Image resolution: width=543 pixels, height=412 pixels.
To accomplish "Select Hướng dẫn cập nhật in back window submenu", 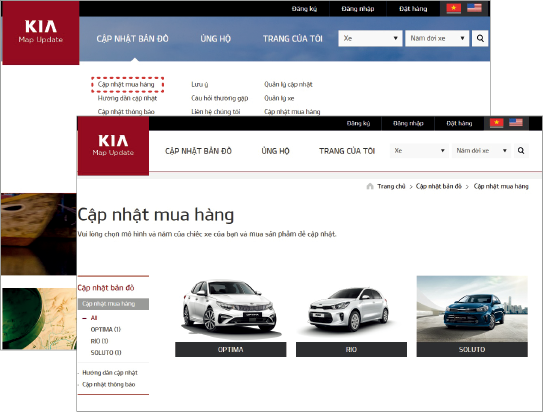I will click(x=127, y=98).
